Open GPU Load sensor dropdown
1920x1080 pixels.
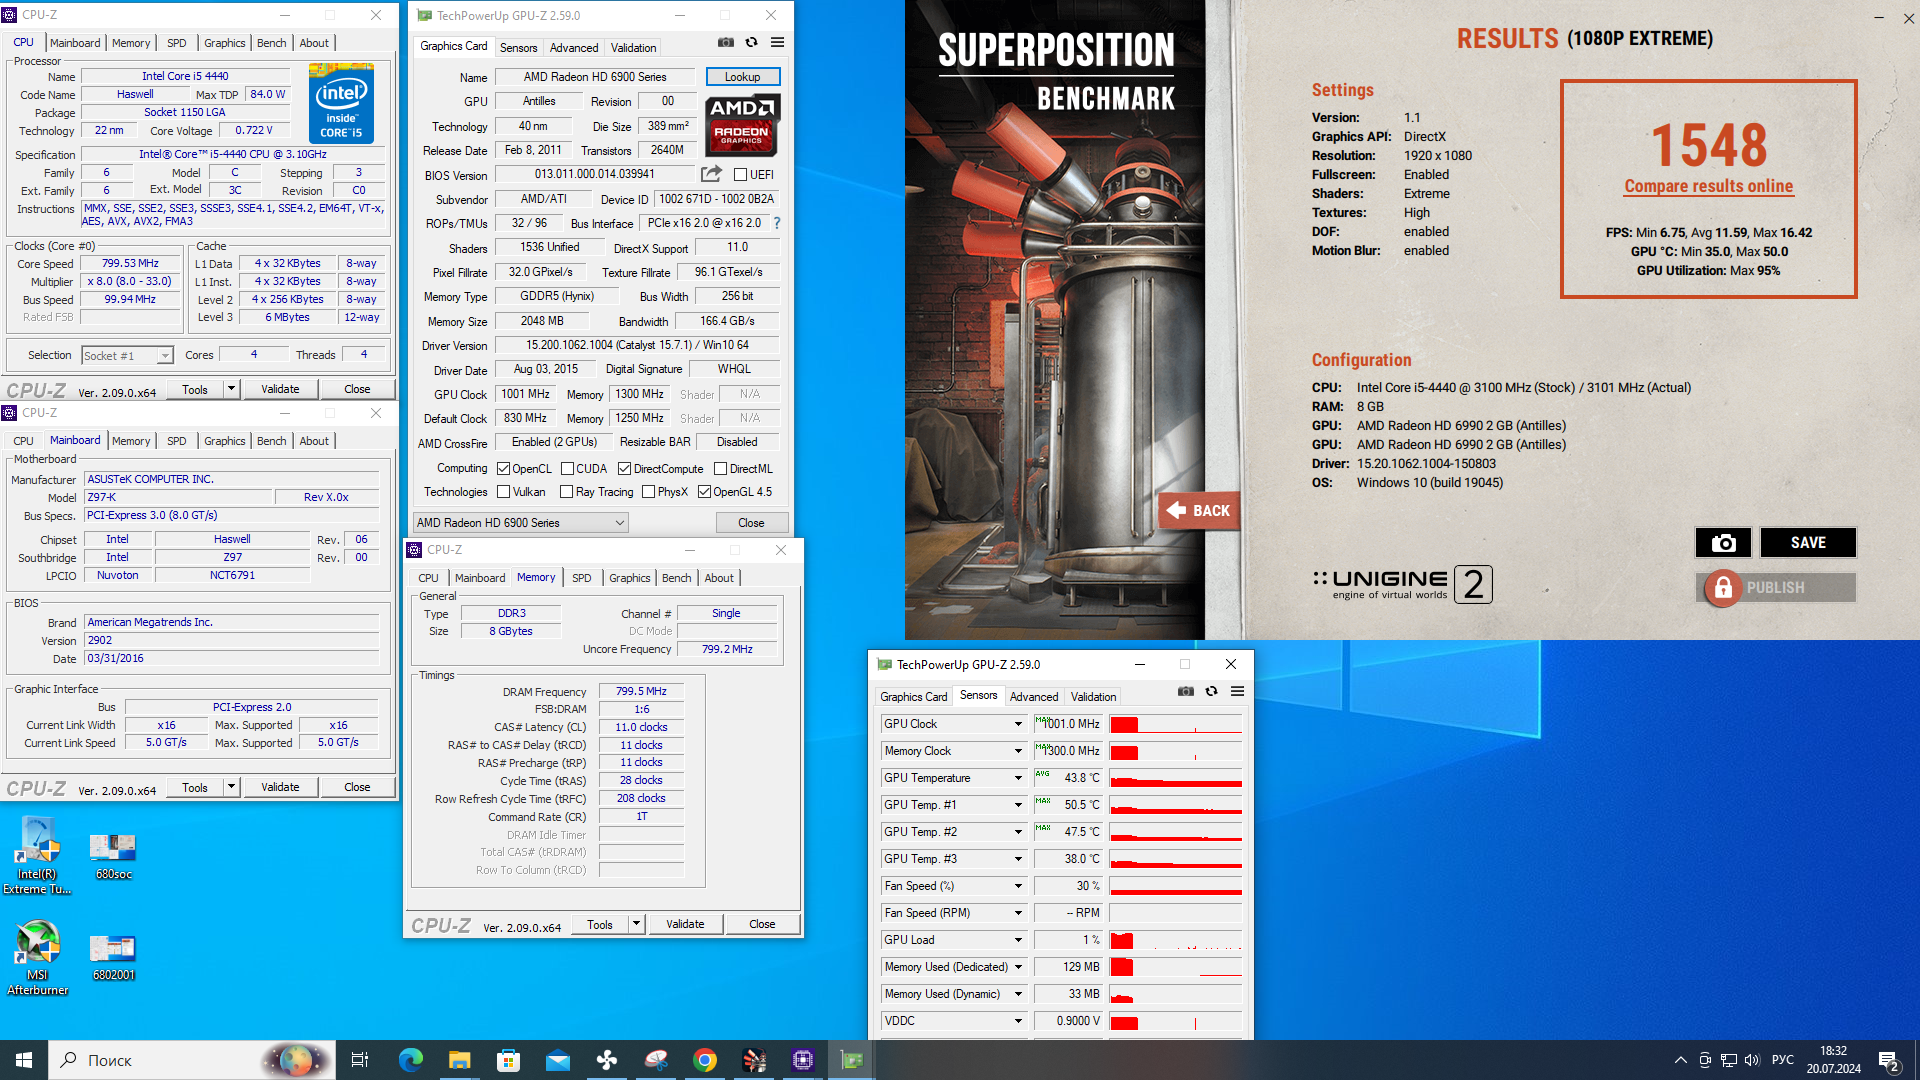(x=1018, y=940)
